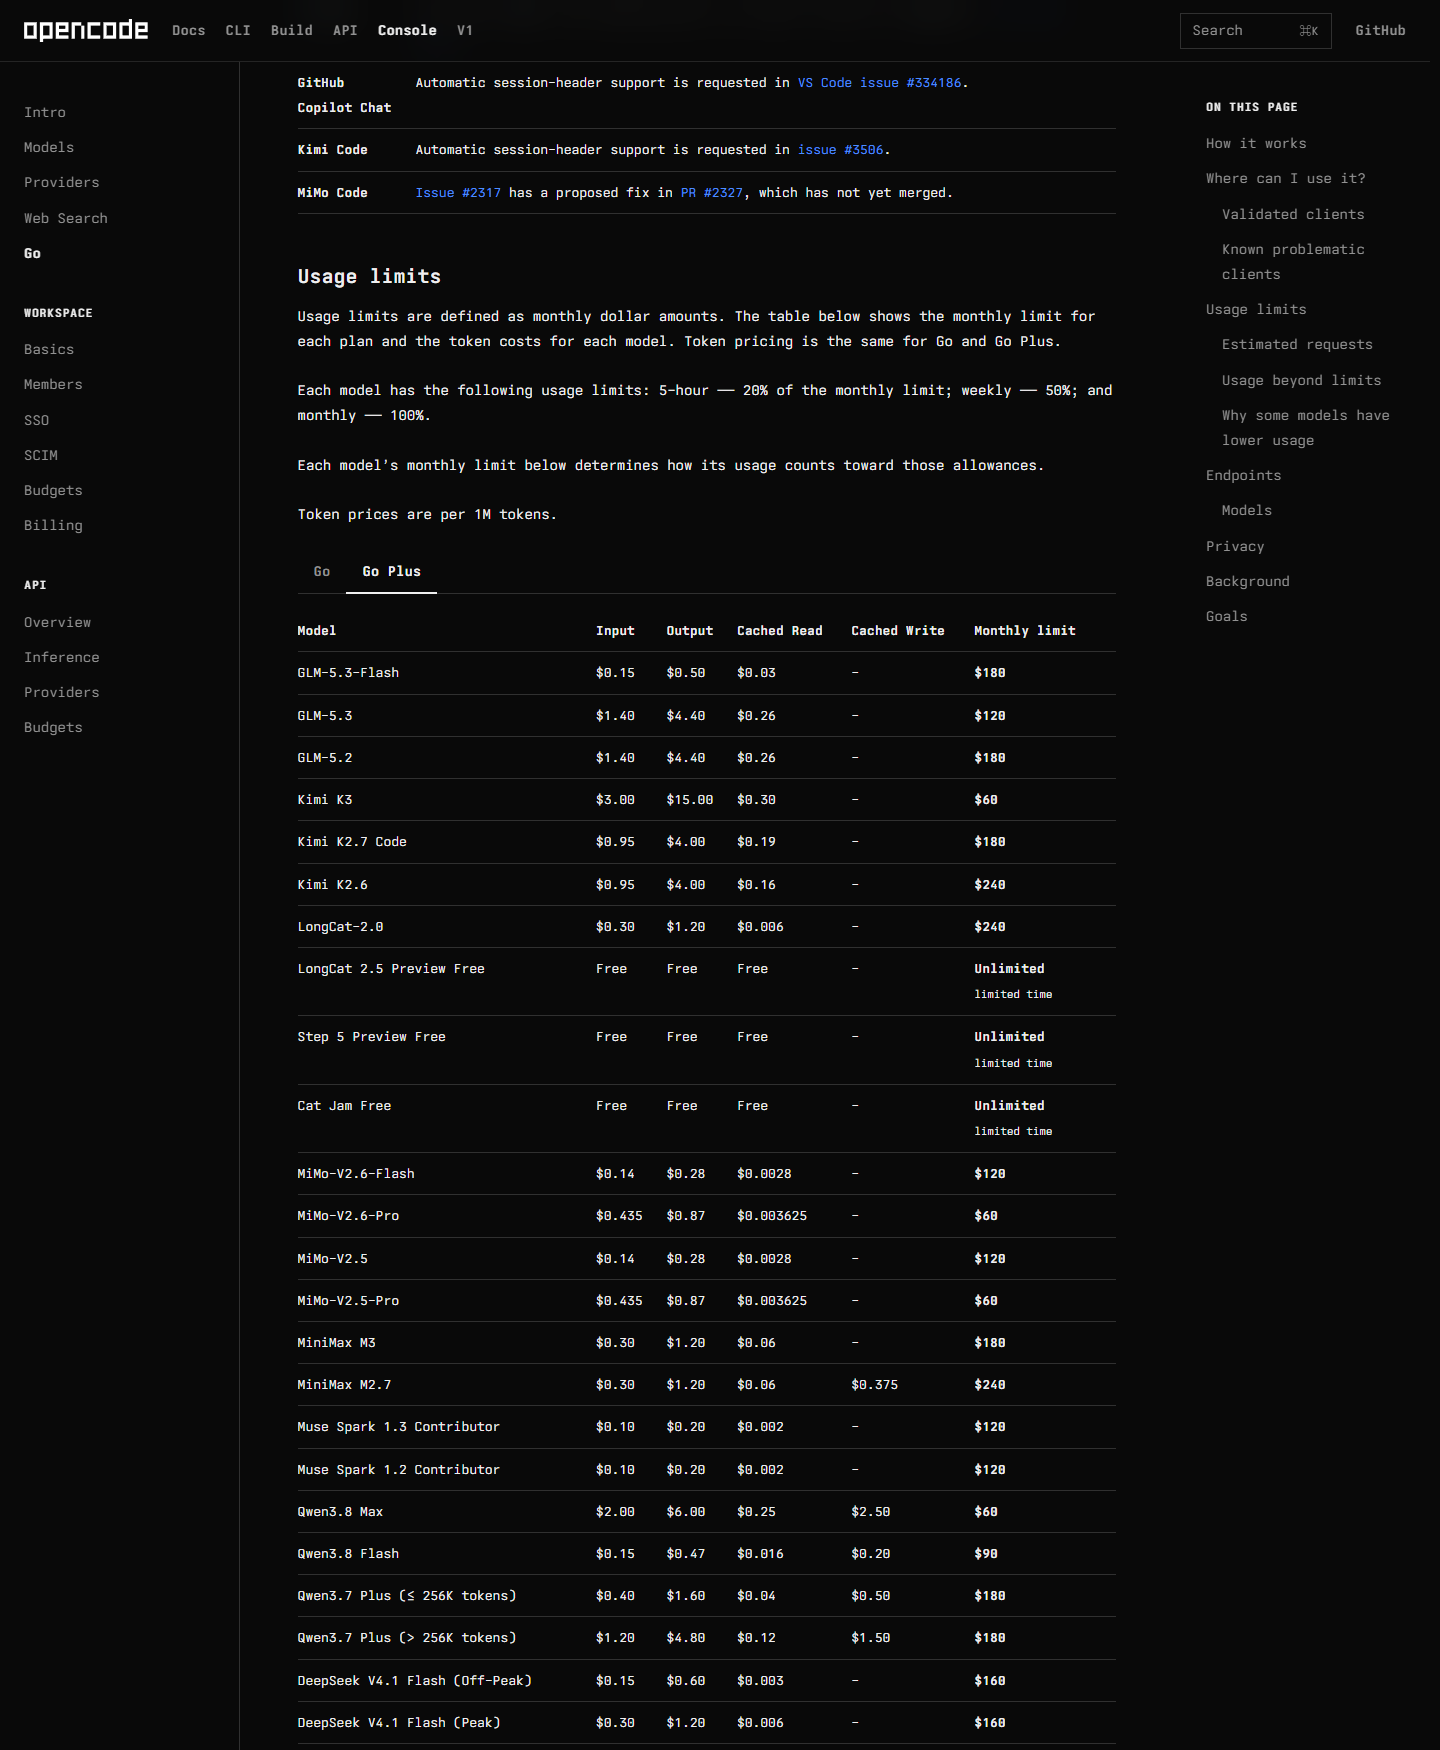Open the Go sidebar page
This screenshot has height=1750, width=1440.
click(x=32, y=254)
